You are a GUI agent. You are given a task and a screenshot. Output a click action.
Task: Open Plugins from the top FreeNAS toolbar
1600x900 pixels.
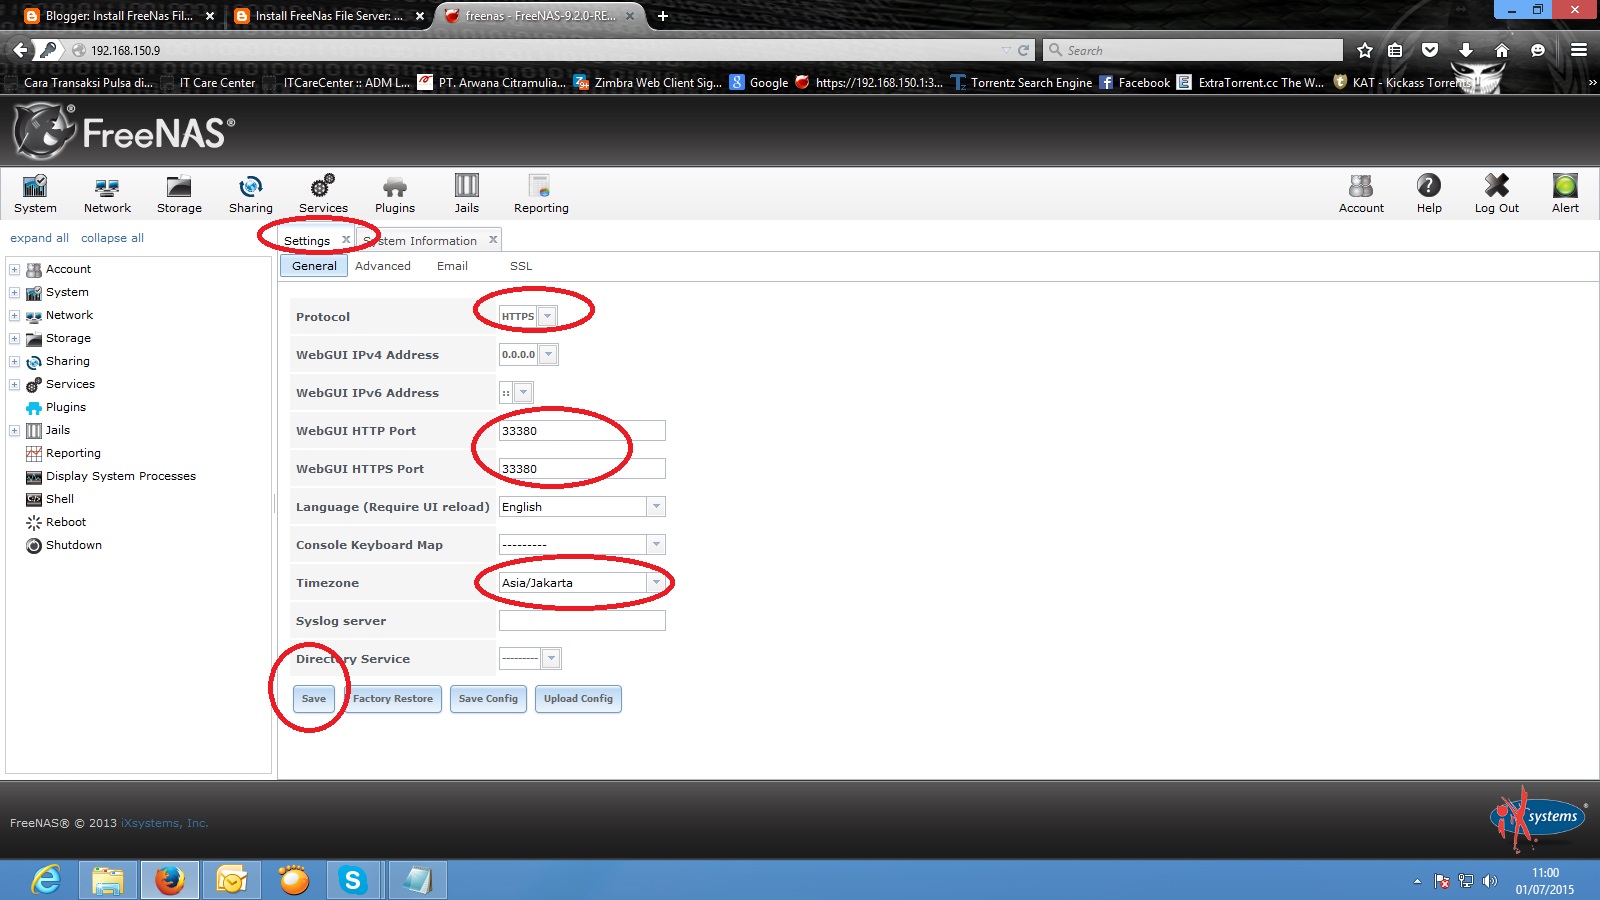395,194
